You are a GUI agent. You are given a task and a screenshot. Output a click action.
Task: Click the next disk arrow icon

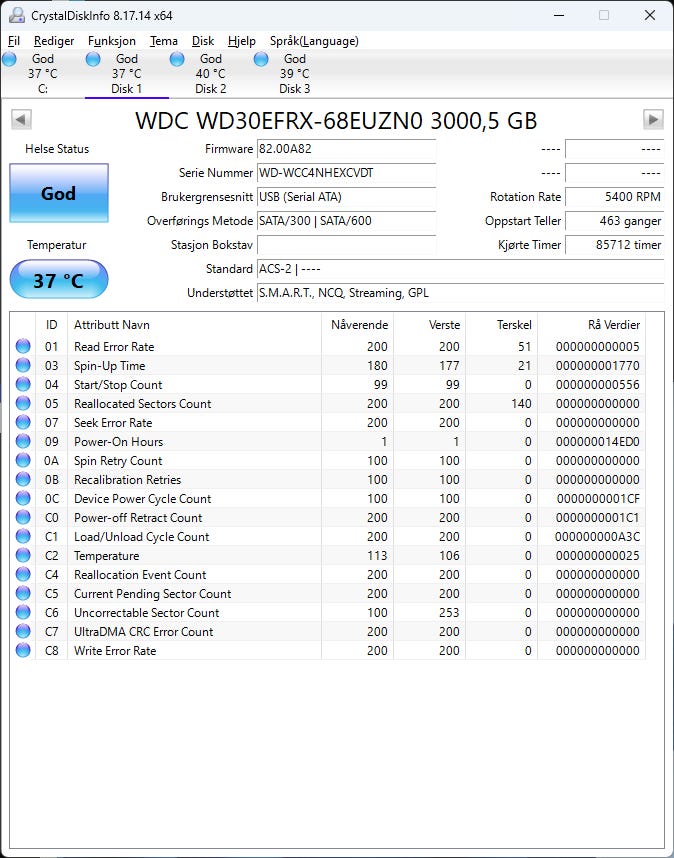coord(653,119)
